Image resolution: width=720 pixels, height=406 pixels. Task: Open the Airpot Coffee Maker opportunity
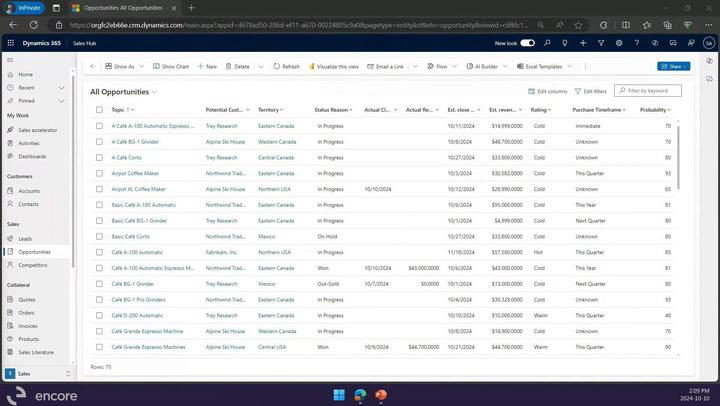click(135, 173)
